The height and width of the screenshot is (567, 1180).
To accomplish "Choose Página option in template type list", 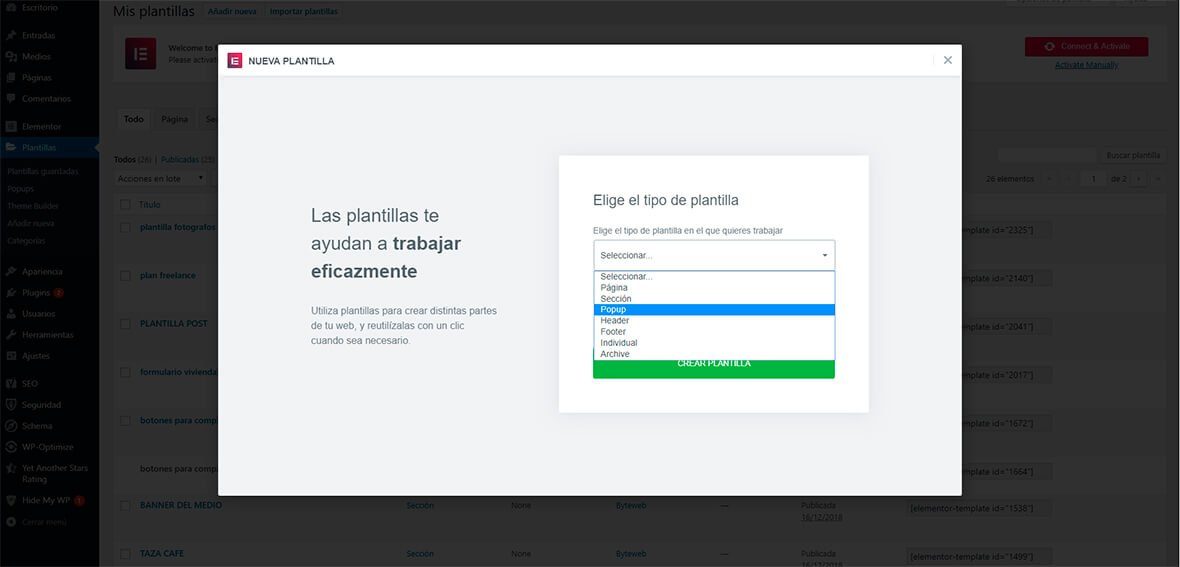I will 713,288.
